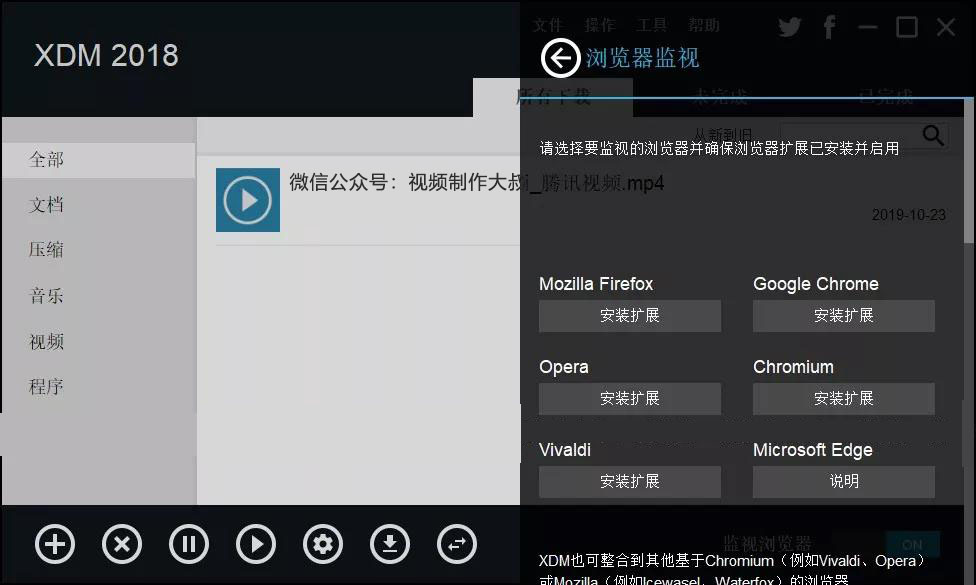Click the refresh link swap-arrows icon
This screenshot has height=585, width=976.
[457, 545]
